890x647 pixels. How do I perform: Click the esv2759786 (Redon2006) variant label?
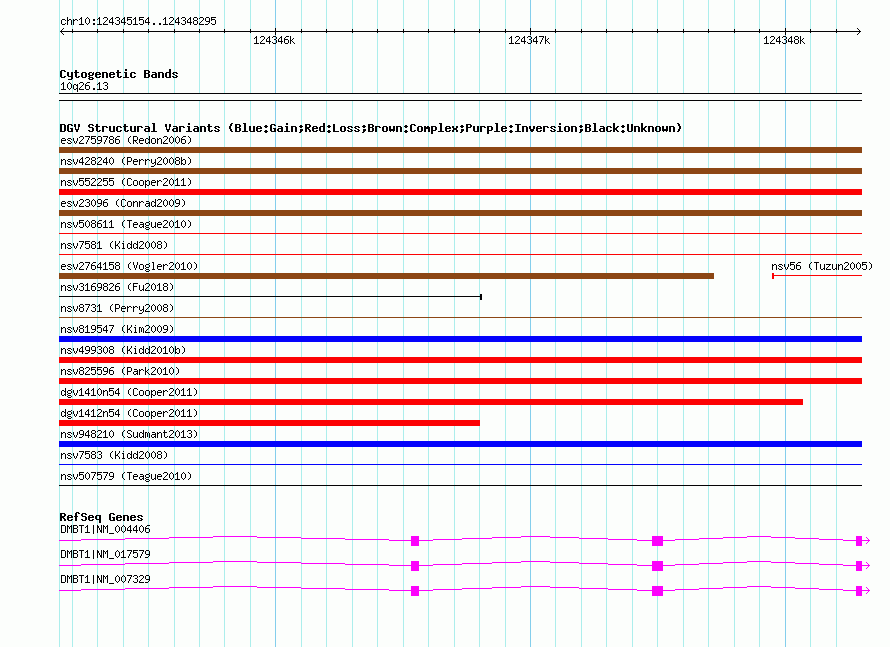click(x=126, y=140)
